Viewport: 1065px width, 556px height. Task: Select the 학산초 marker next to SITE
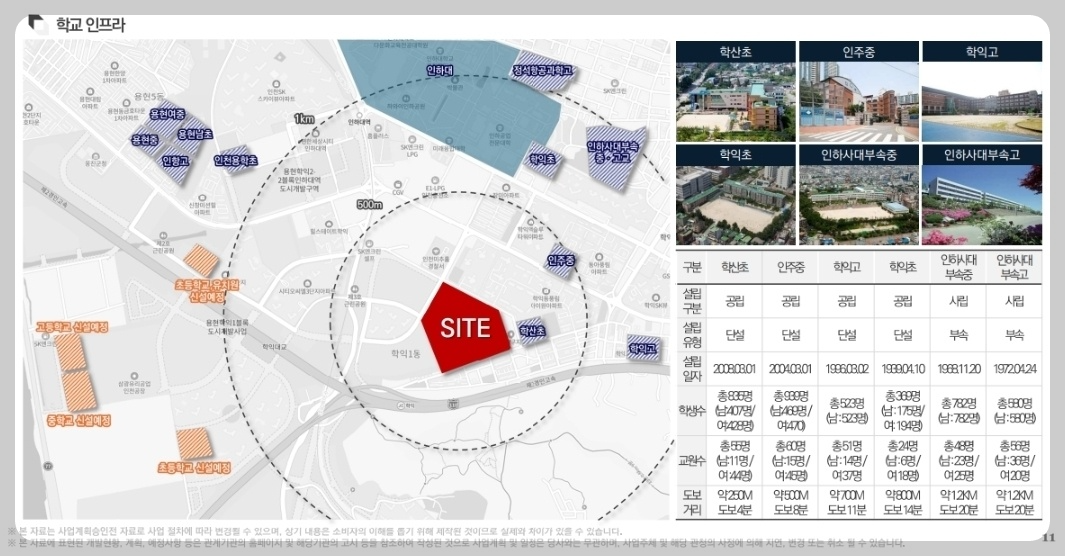(x=532, y=331)
